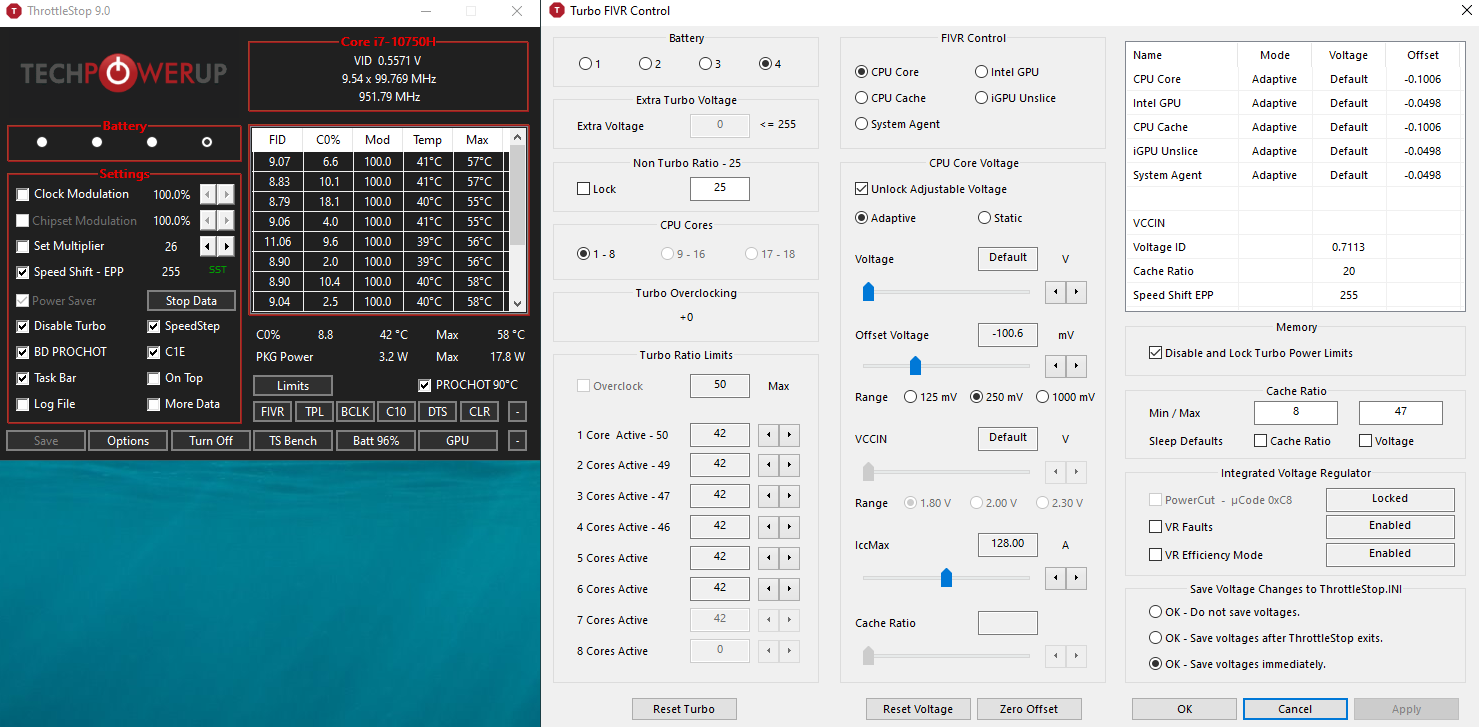Select battery profile 2 radio in FIVR
This screenshot has width=1479, height=727.
coord(645,64)
